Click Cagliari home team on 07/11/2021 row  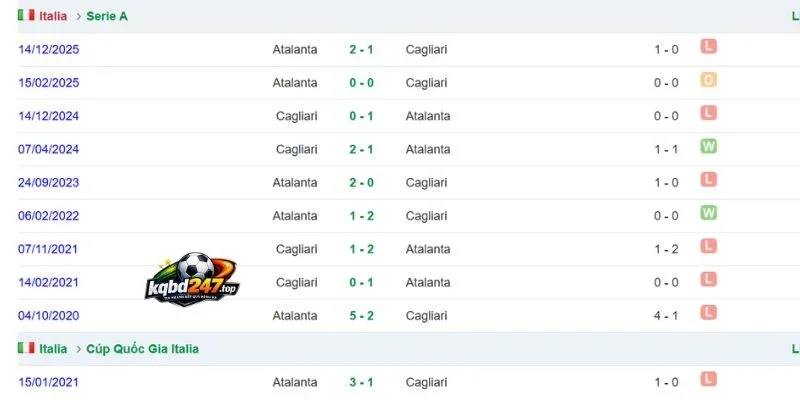[296, 249]
